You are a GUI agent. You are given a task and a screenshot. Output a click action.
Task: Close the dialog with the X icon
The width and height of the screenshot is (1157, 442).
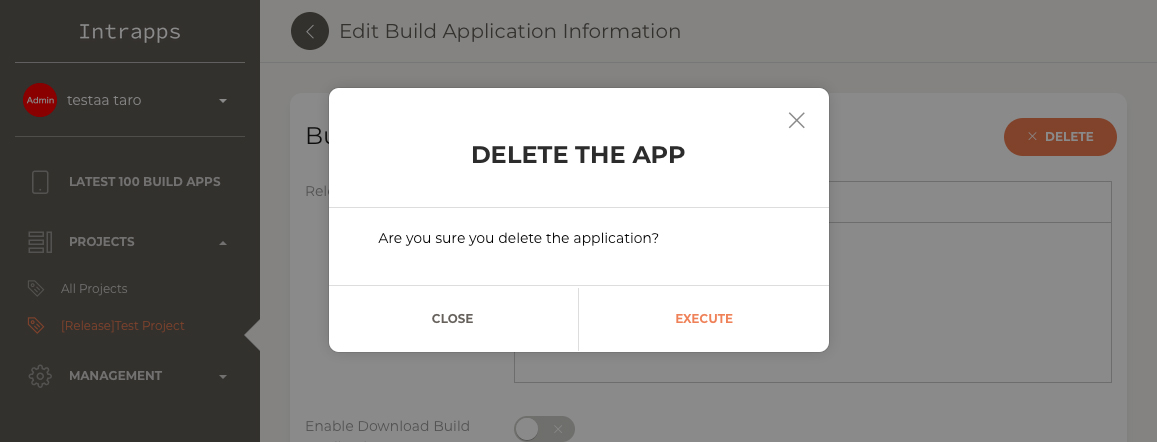coord(796,120)
